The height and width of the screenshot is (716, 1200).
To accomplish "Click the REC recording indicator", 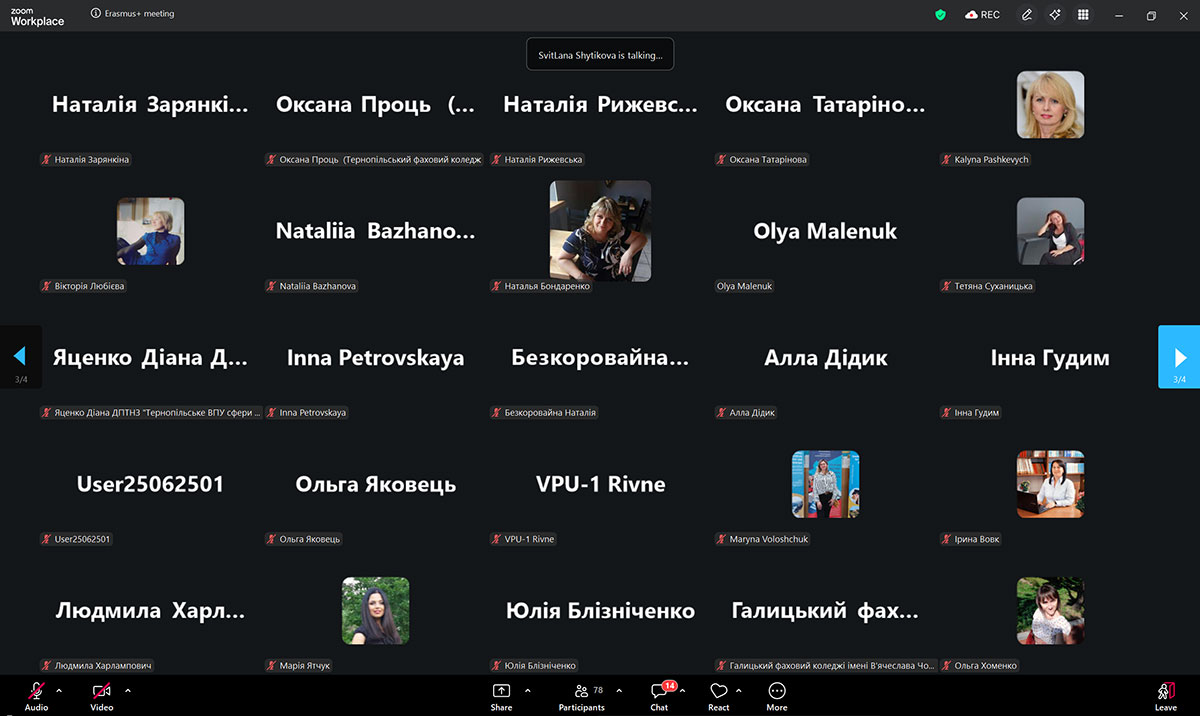I will tap(982, 15).
